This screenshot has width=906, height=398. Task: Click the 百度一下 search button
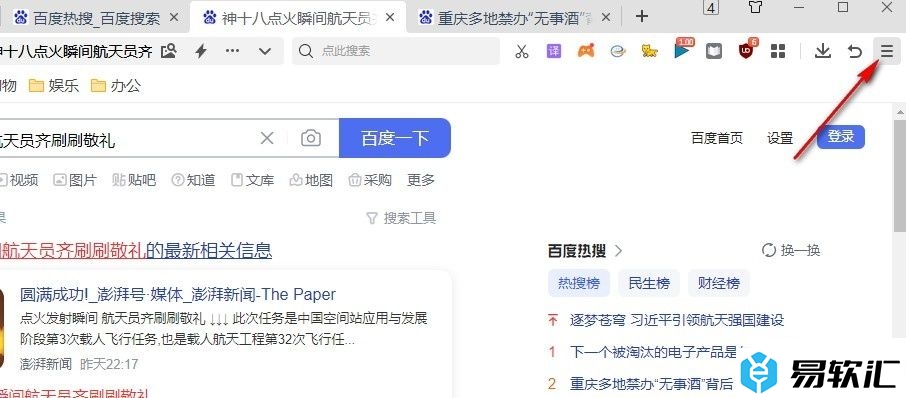point(395,138)
